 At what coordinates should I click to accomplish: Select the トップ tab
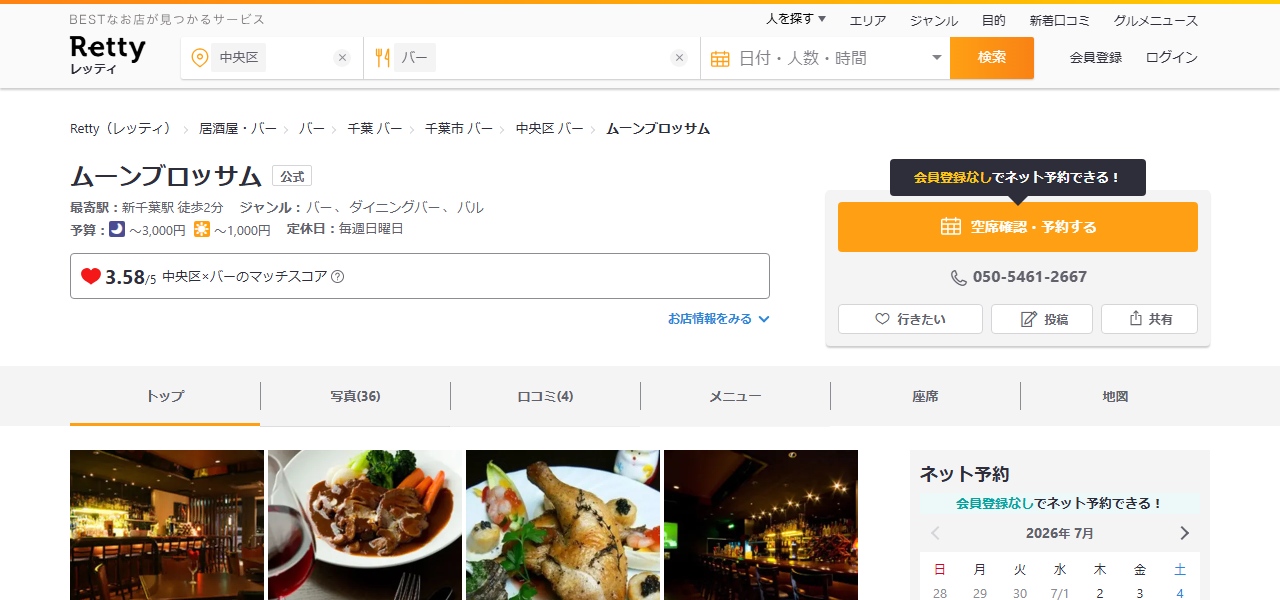[x=165, y=396]
